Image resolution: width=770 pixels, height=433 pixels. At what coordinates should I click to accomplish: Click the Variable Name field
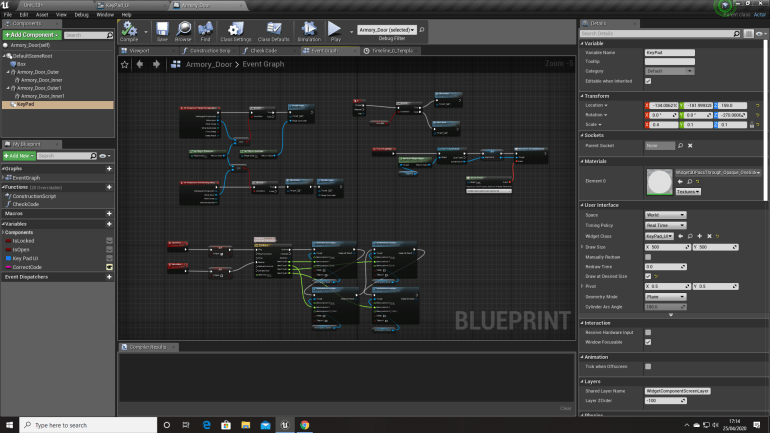[669, 53]
